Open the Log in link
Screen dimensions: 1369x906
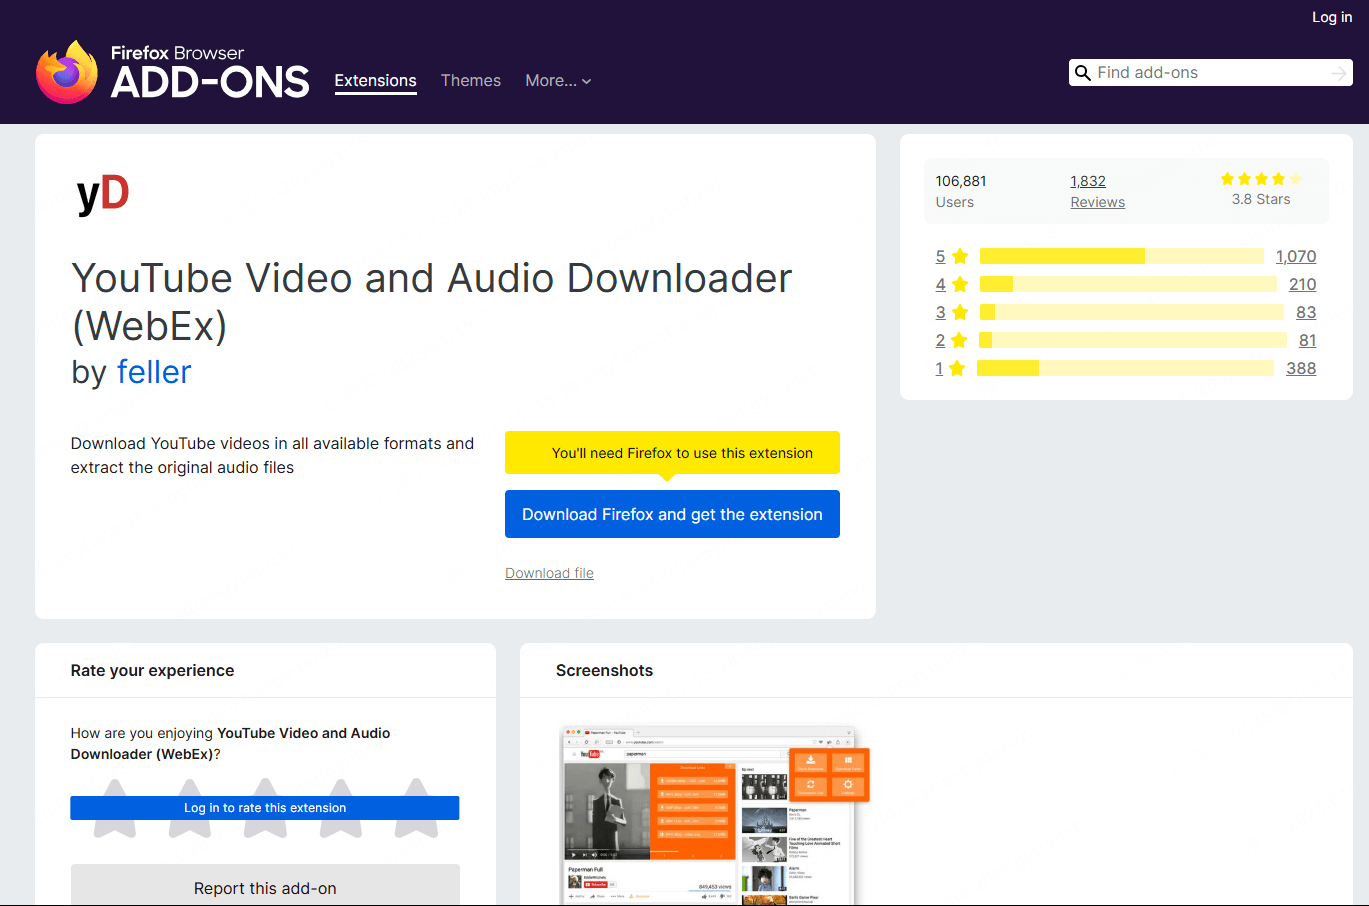tap(1332, 17)
